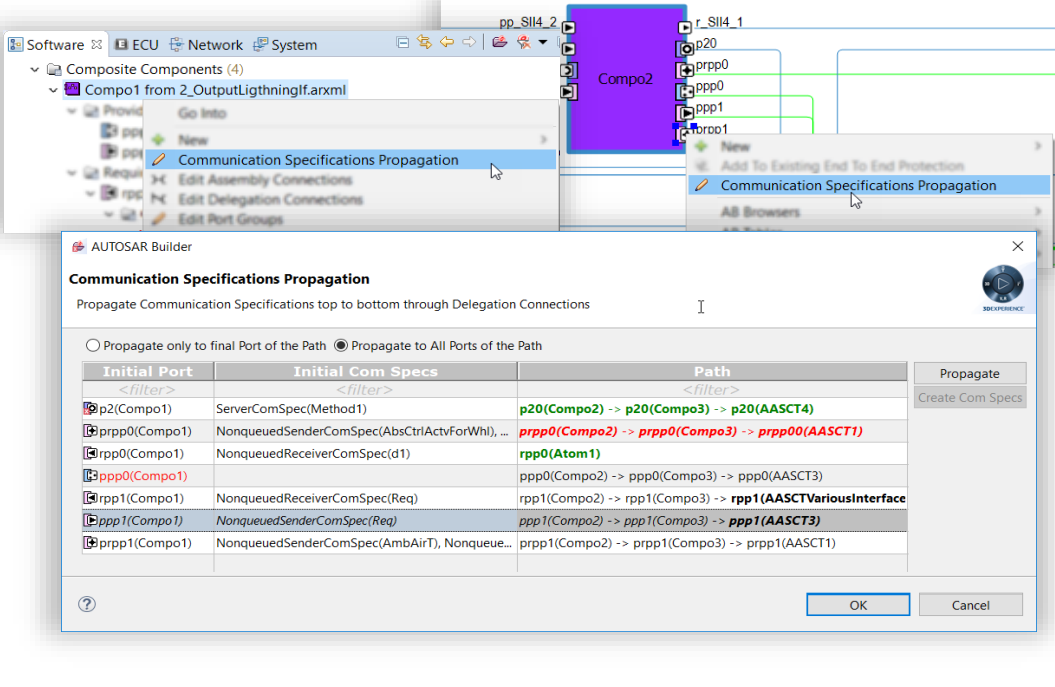Screen dimensions: 1055x687
Task: Toggle the link-with-editor icon in the toolbar
Action: click(x=424, y=42)
